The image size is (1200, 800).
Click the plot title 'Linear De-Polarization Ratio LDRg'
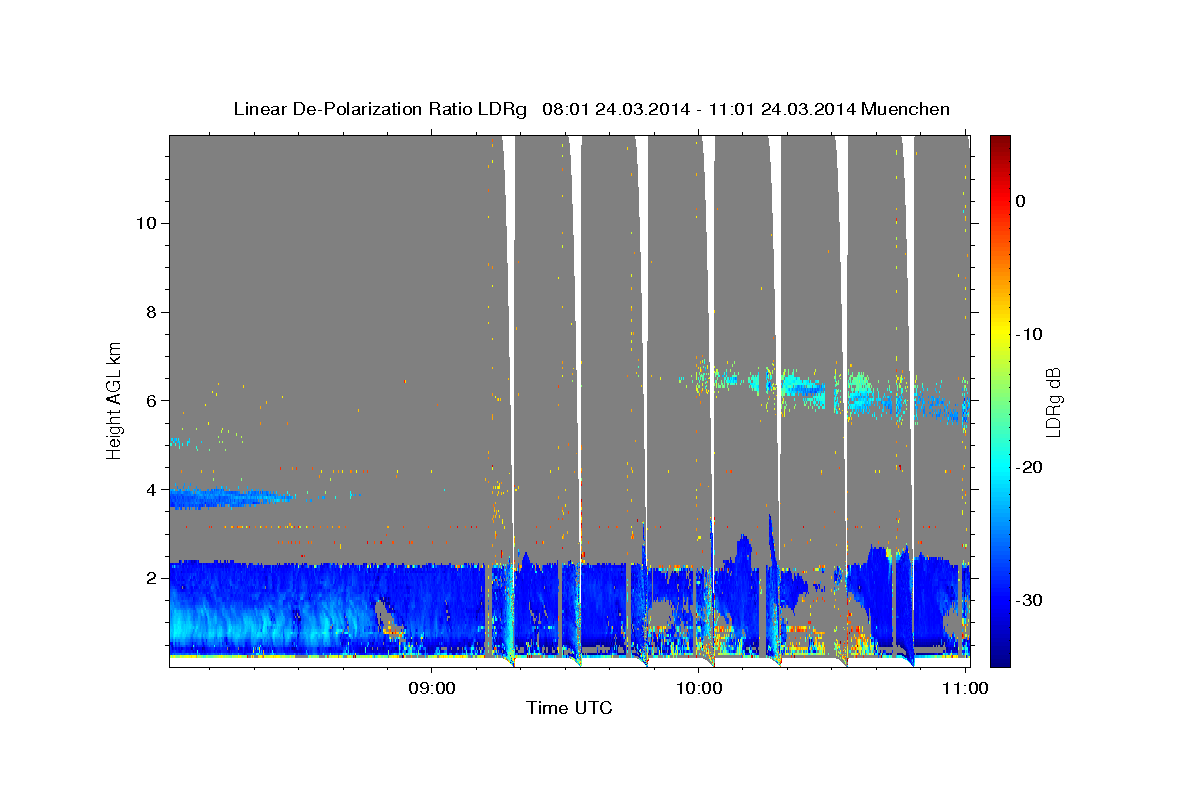click(380, 109)
